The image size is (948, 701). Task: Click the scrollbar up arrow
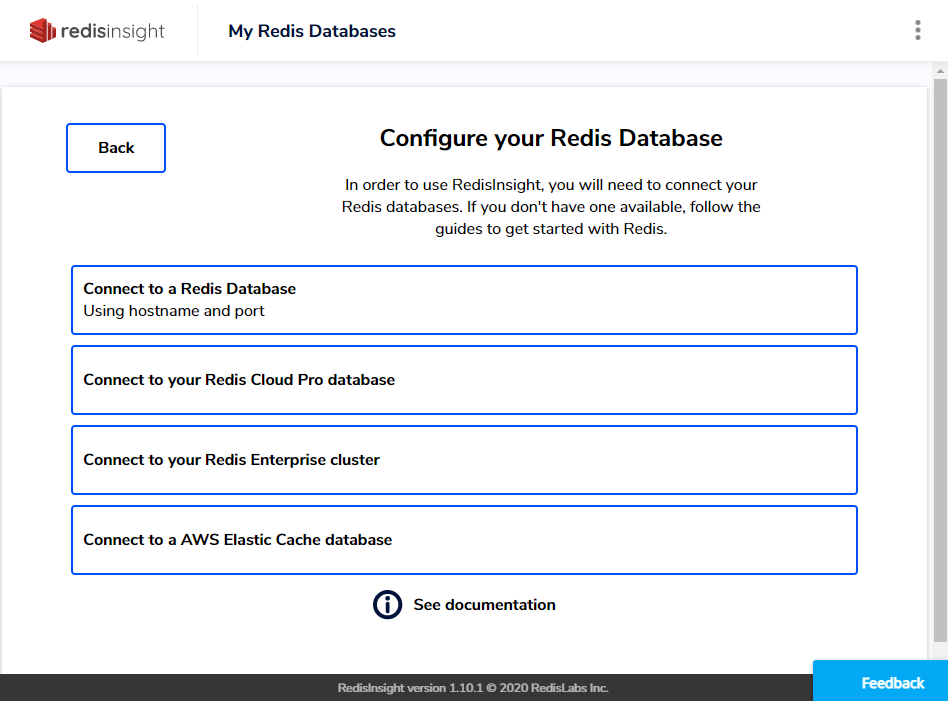click(x=940, y=71)
